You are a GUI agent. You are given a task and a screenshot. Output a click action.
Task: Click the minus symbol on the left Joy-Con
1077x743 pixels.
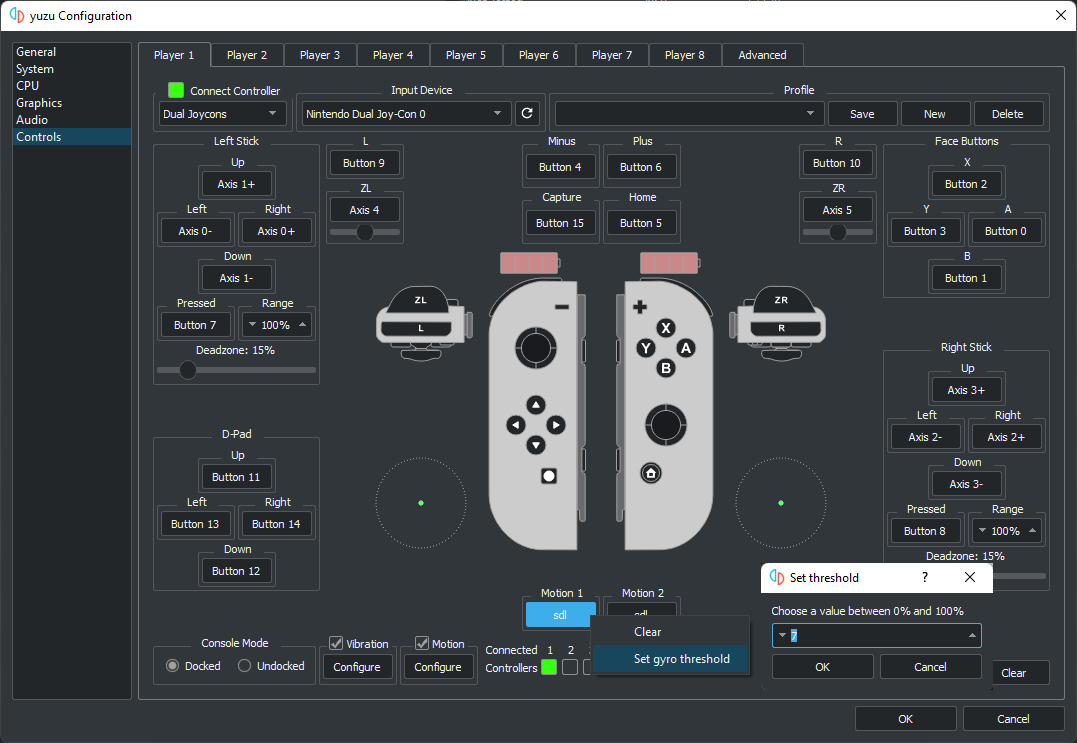(x=562, y=307)
